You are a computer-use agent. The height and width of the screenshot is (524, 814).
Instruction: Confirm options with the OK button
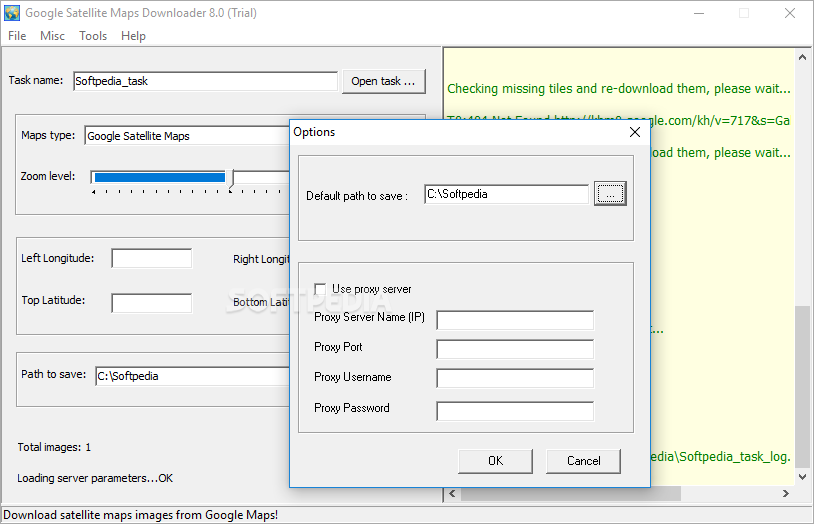(x=495, y=461)
